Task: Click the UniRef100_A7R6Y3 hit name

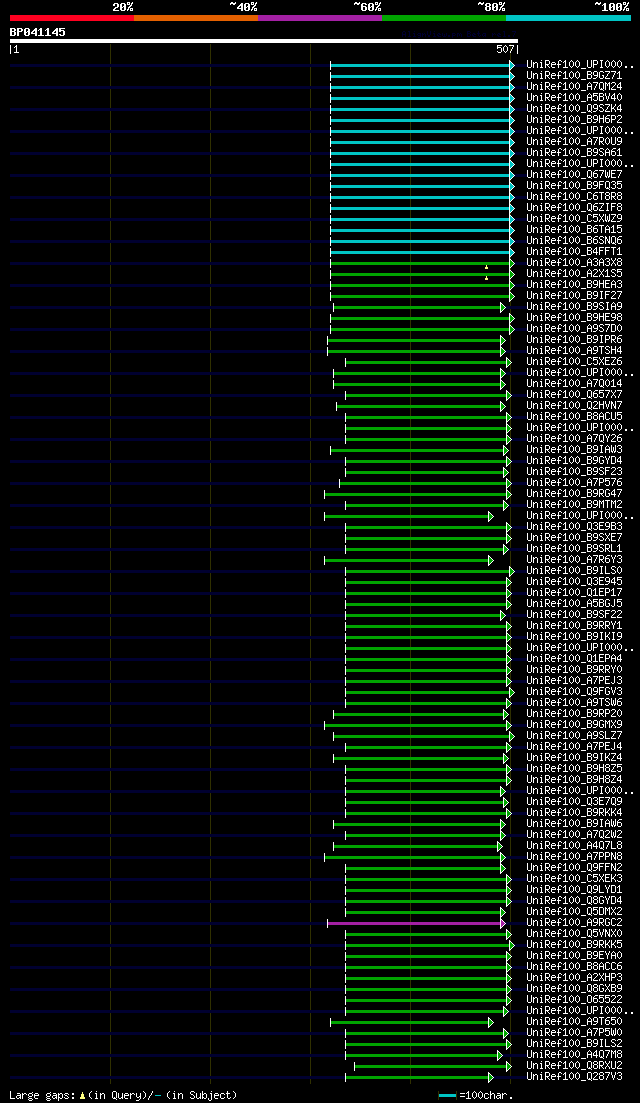Action: [574, 559]
